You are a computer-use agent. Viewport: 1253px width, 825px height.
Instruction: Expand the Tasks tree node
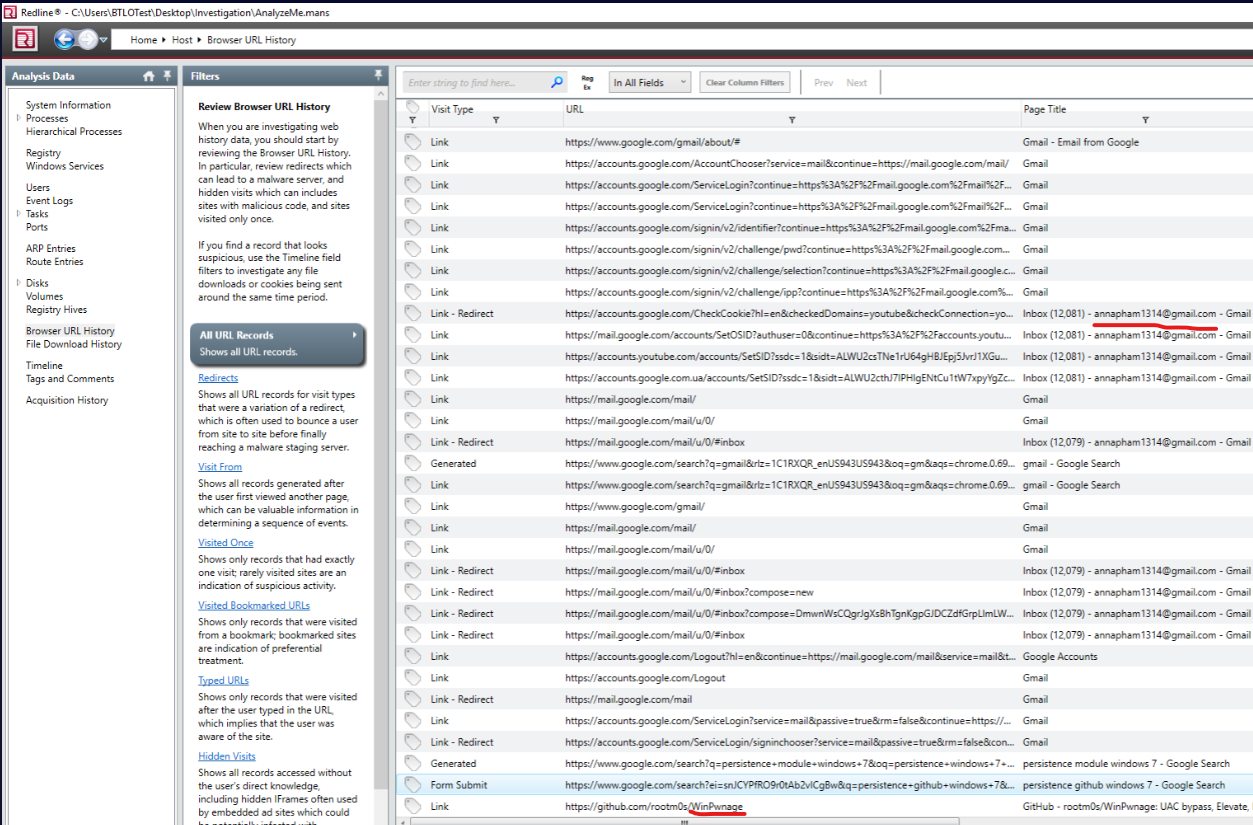click(18, 214)
